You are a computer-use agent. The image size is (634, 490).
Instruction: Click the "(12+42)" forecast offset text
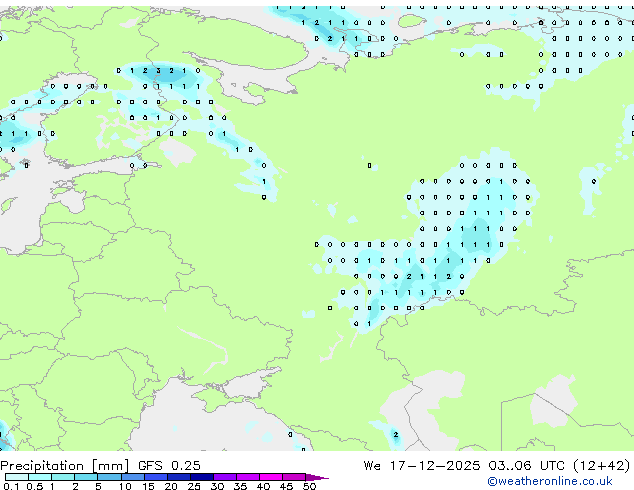tap(601, 466)
